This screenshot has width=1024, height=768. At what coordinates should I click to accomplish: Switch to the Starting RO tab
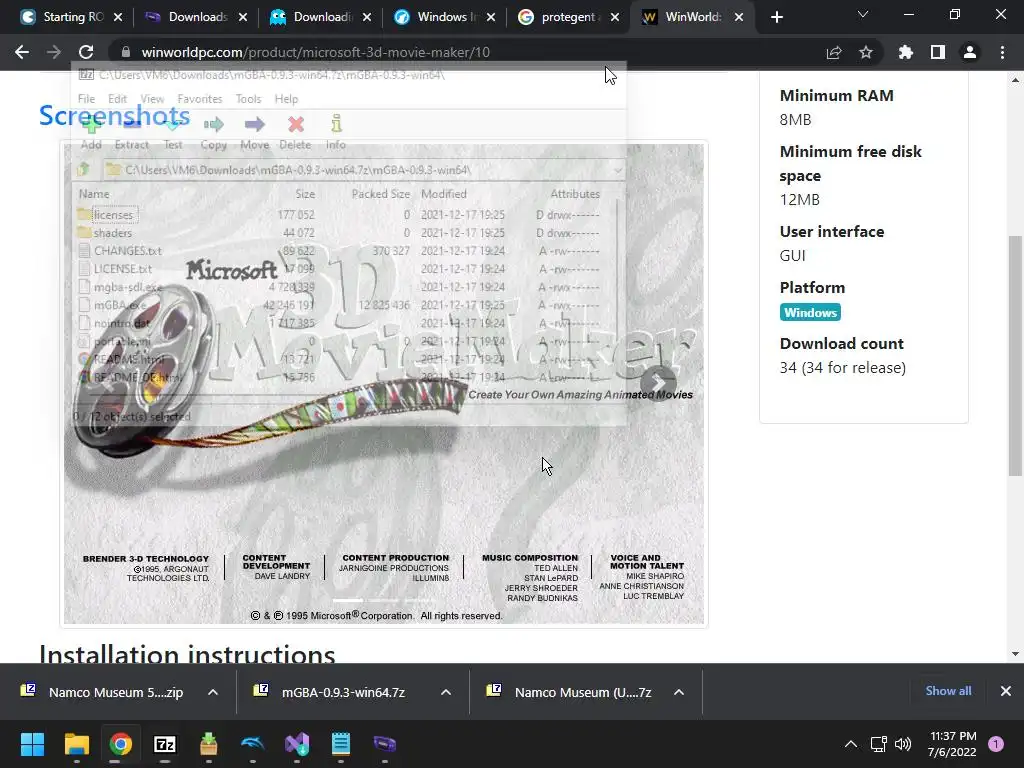[x=63, y=17]
